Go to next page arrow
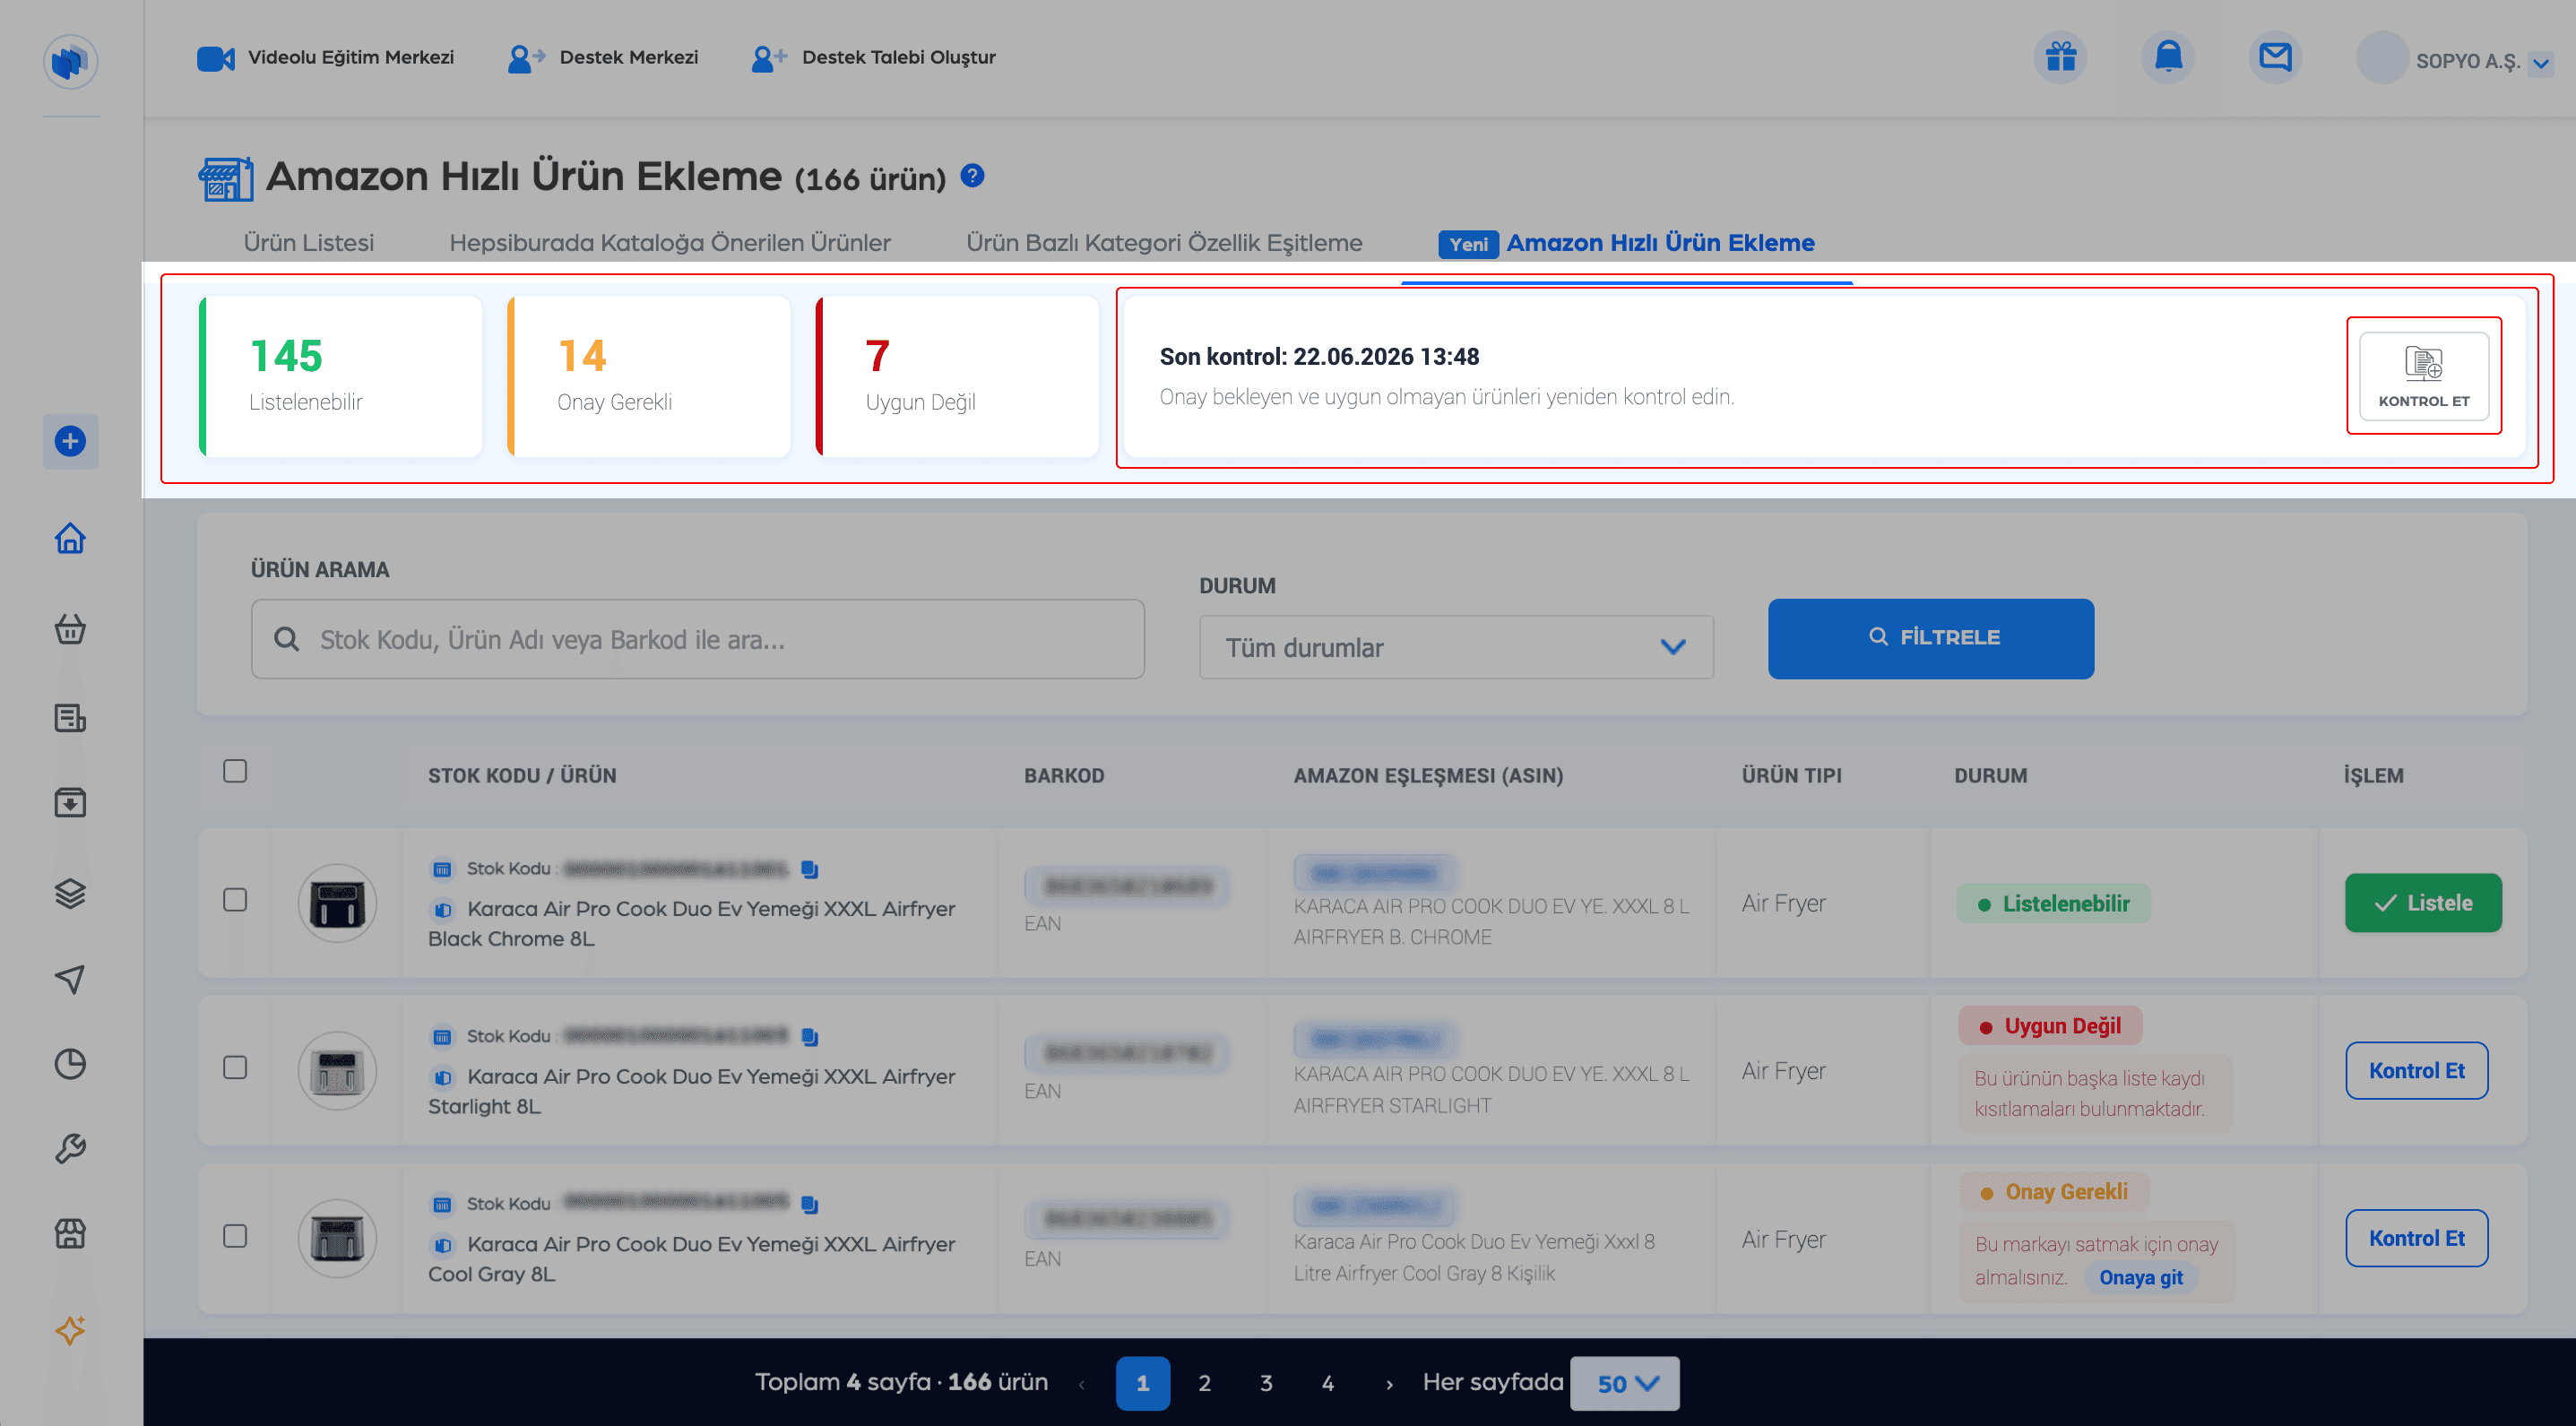 [x=1389, y=1384]
